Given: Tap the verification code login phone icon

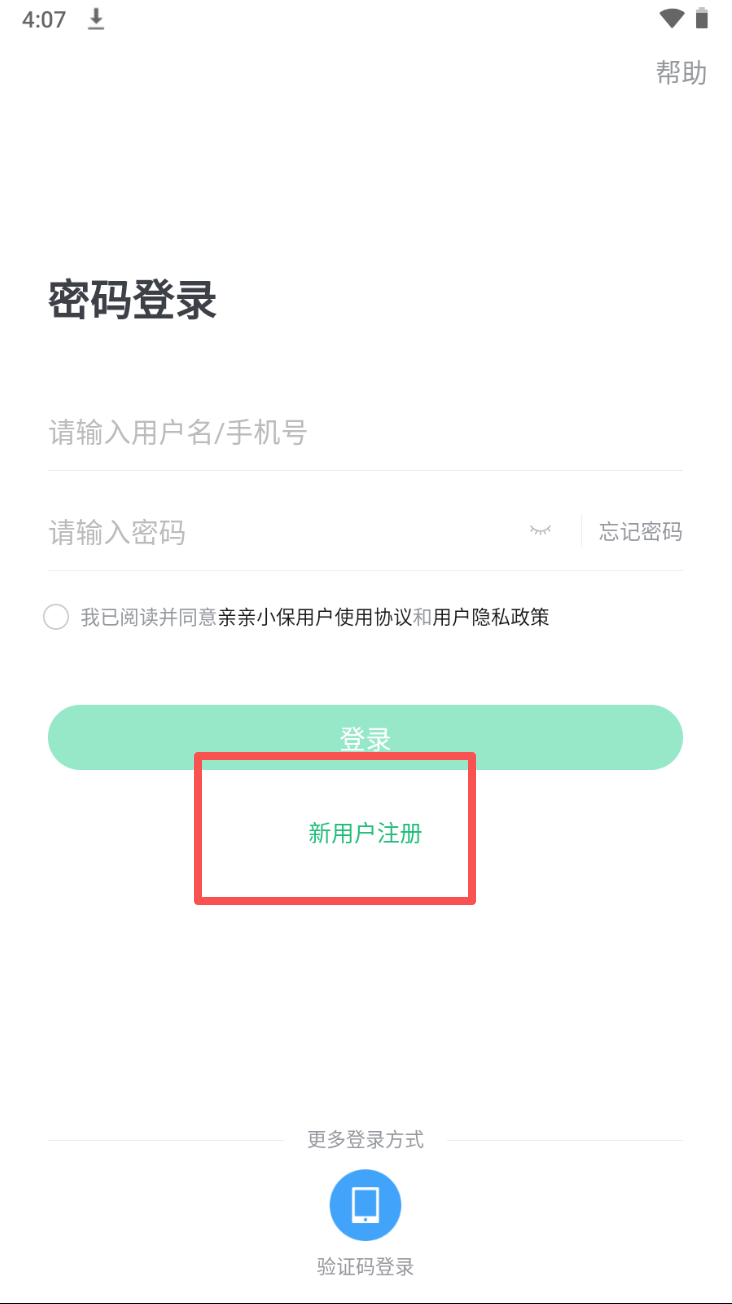Looking at the screenshot, I should click(365, 1205).
